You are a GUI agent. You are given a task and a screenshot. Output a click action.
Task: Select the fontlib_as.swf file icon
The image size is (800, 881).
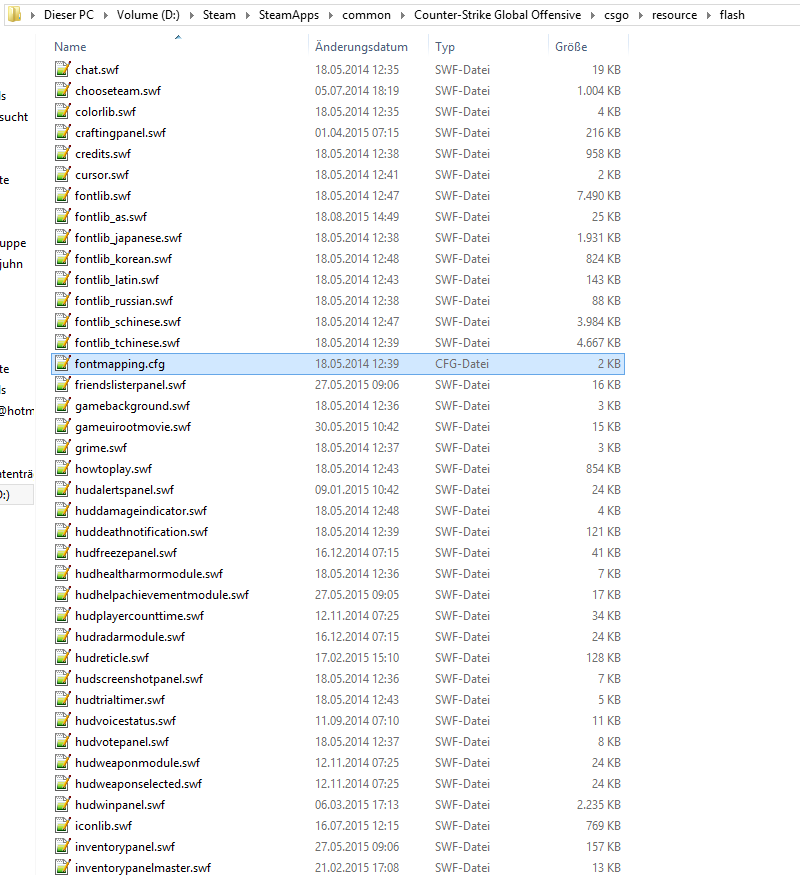(x=63, y=216)
